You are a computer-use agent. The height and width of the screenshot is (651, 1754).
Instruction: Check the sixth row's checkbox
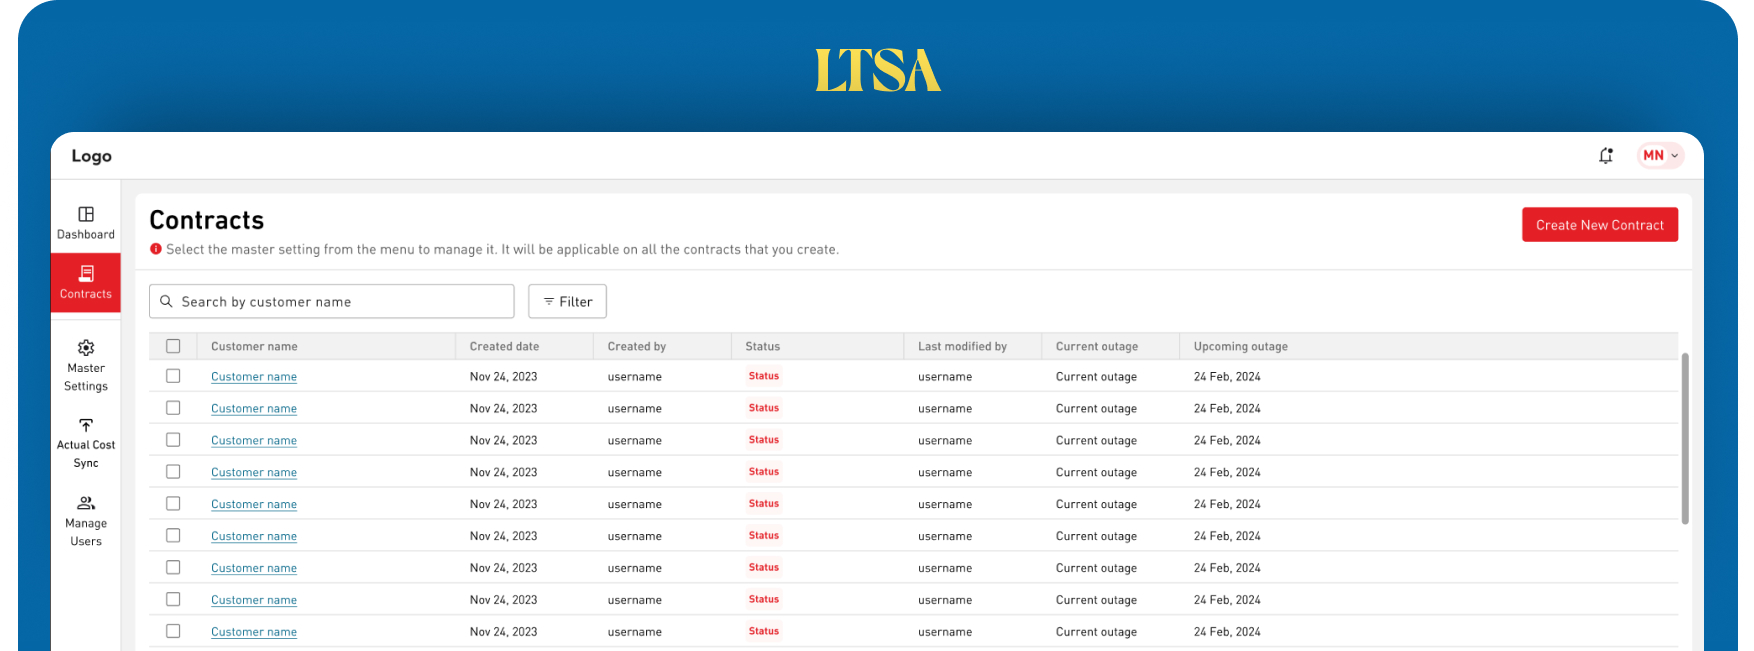tap(173, 536)
